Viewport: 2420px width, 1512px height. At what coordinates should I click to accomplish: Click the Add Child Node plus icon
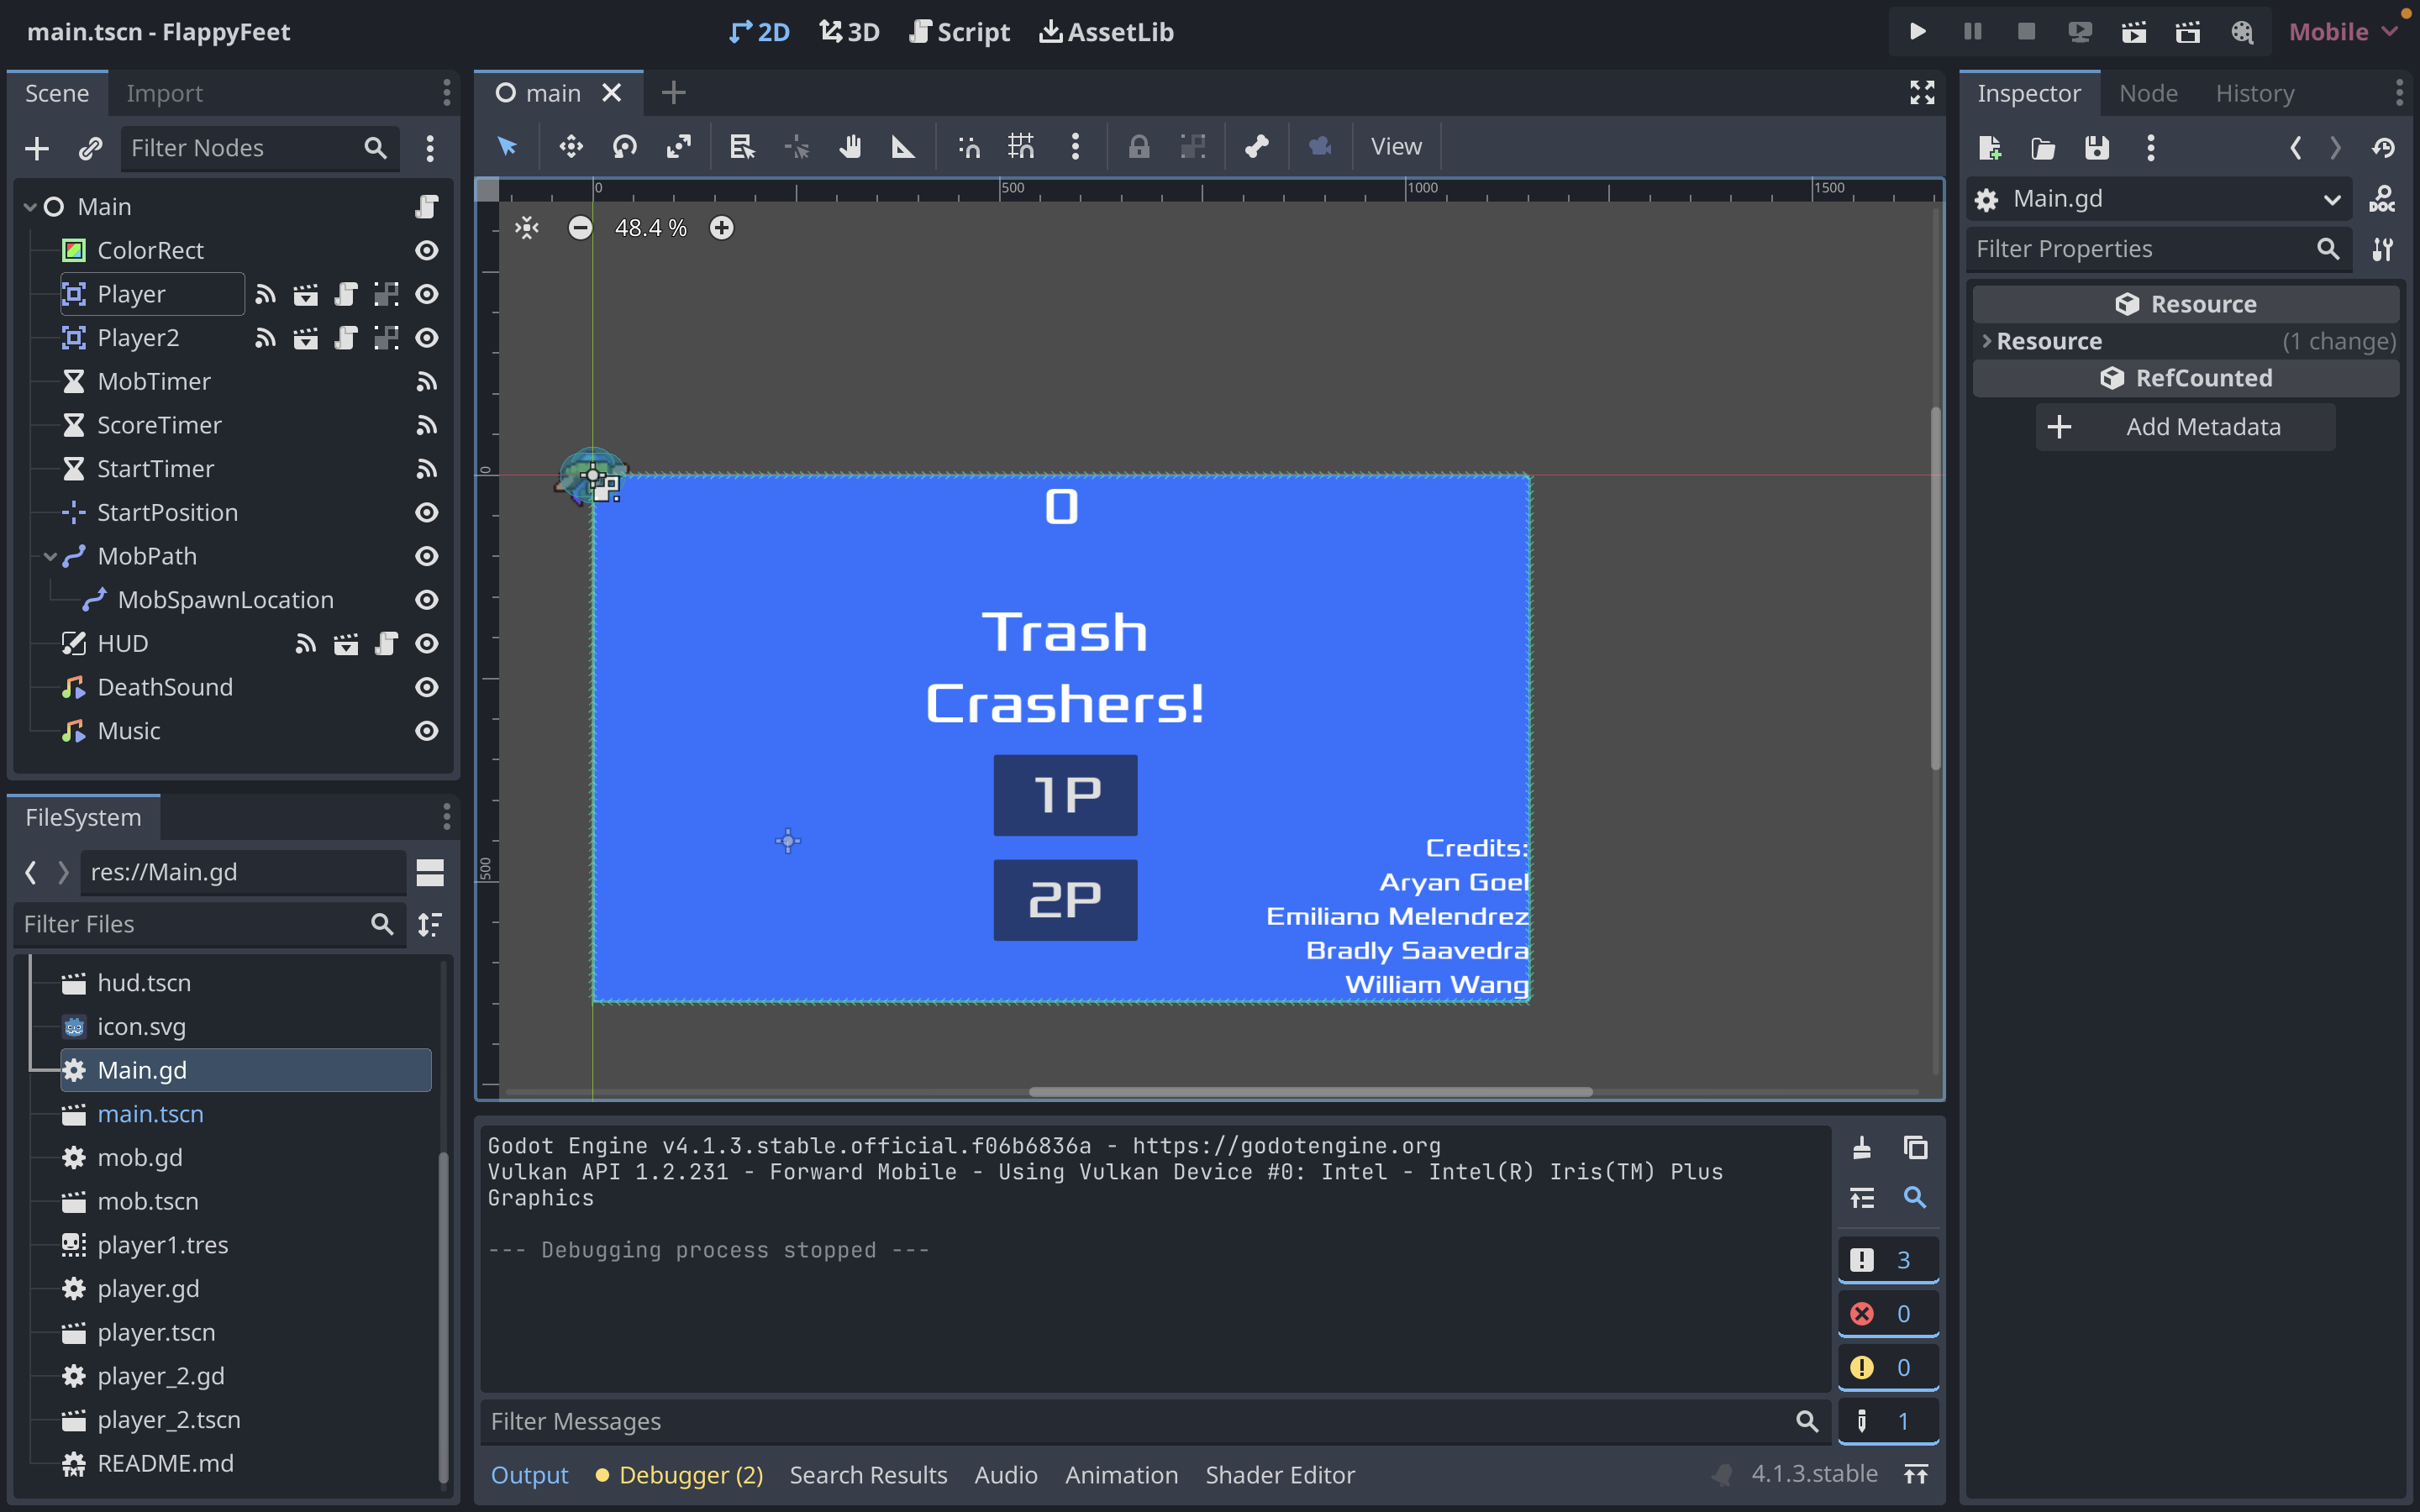tap(37, 148)
